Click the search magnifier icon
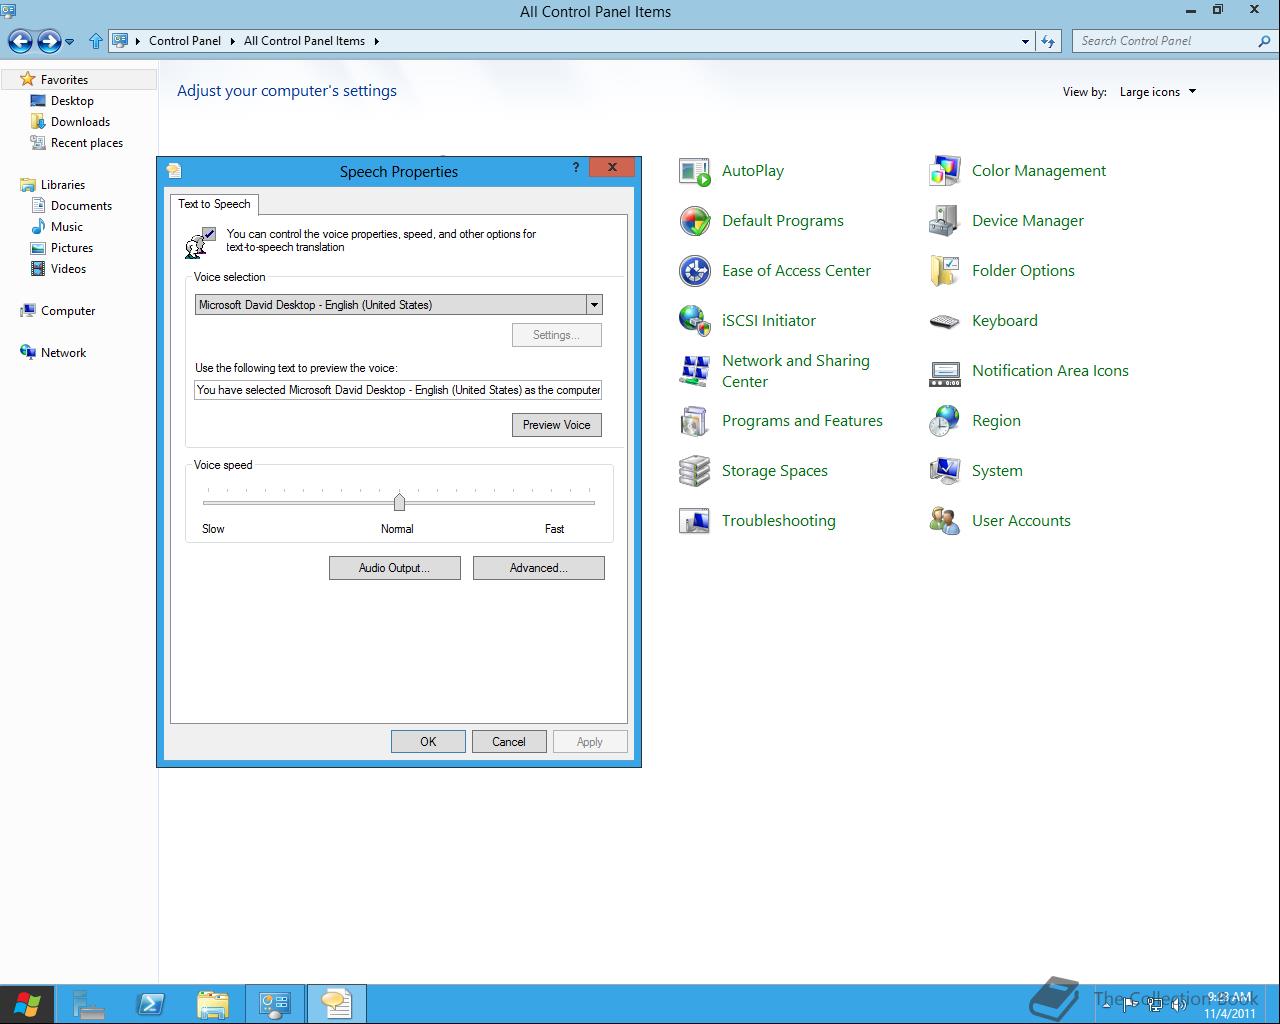Image resolution: width=1280 pixels, height=1024 pixels. click(1264, 41)
